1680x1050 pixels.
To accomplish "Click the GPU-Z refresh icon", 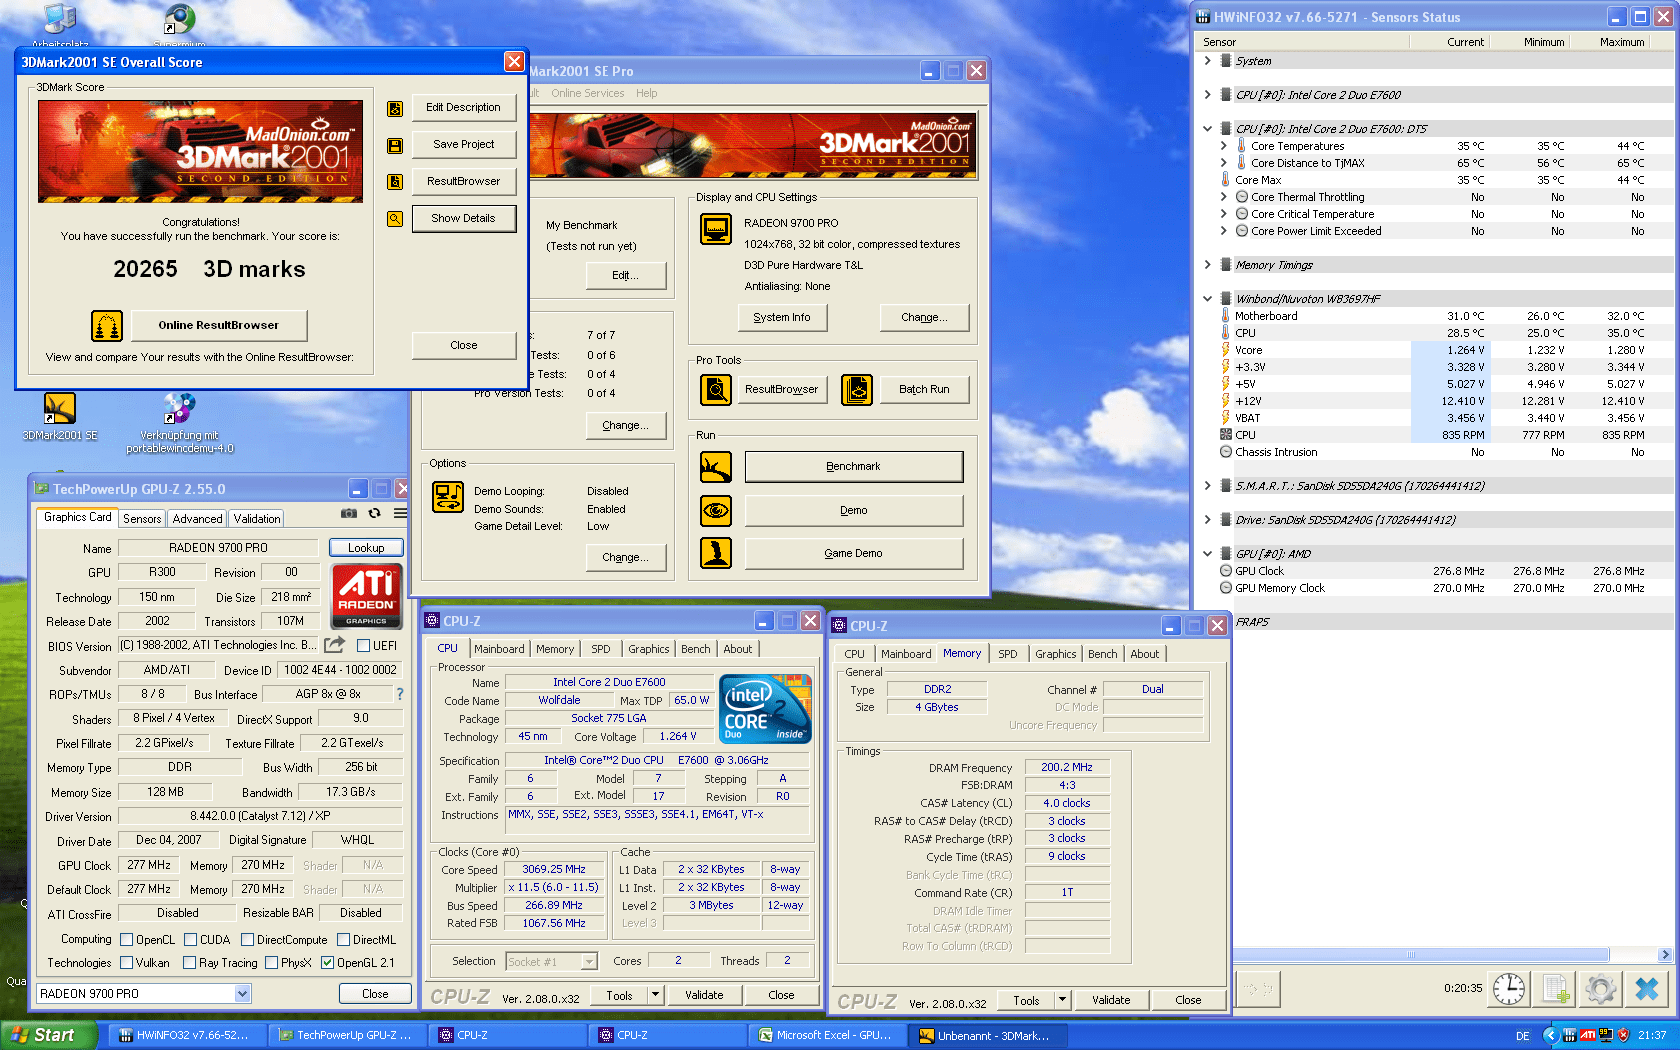I will 375,513.
